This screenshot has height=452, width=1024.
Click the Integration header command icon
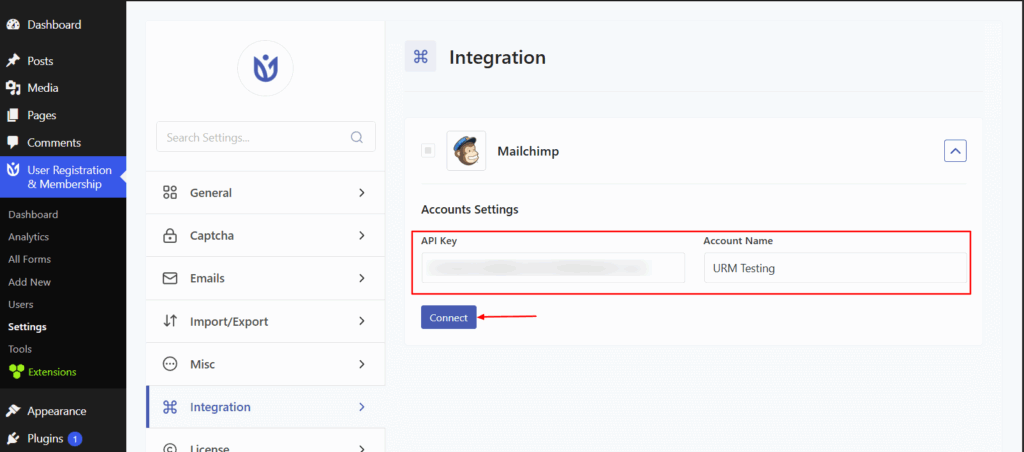pos(421,57)
